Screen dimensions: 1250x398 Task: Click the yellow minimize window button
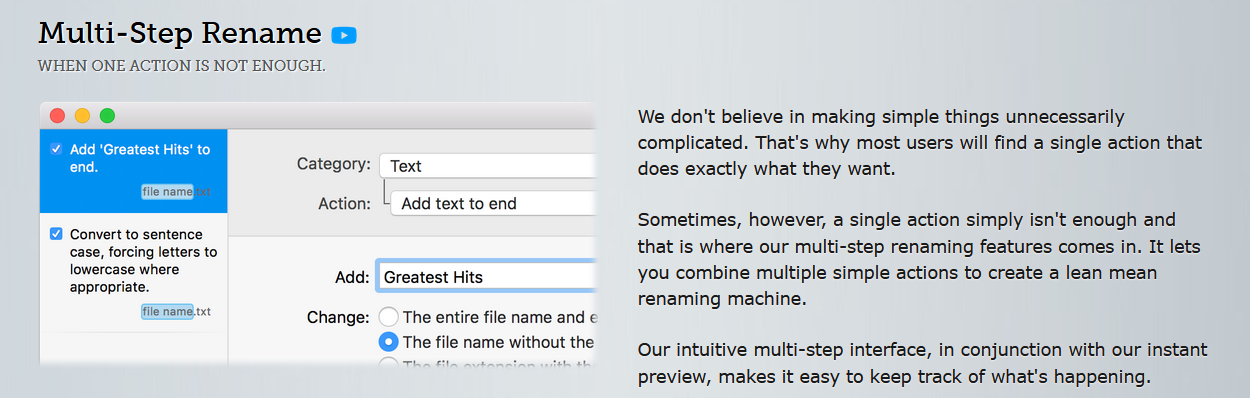82,116
